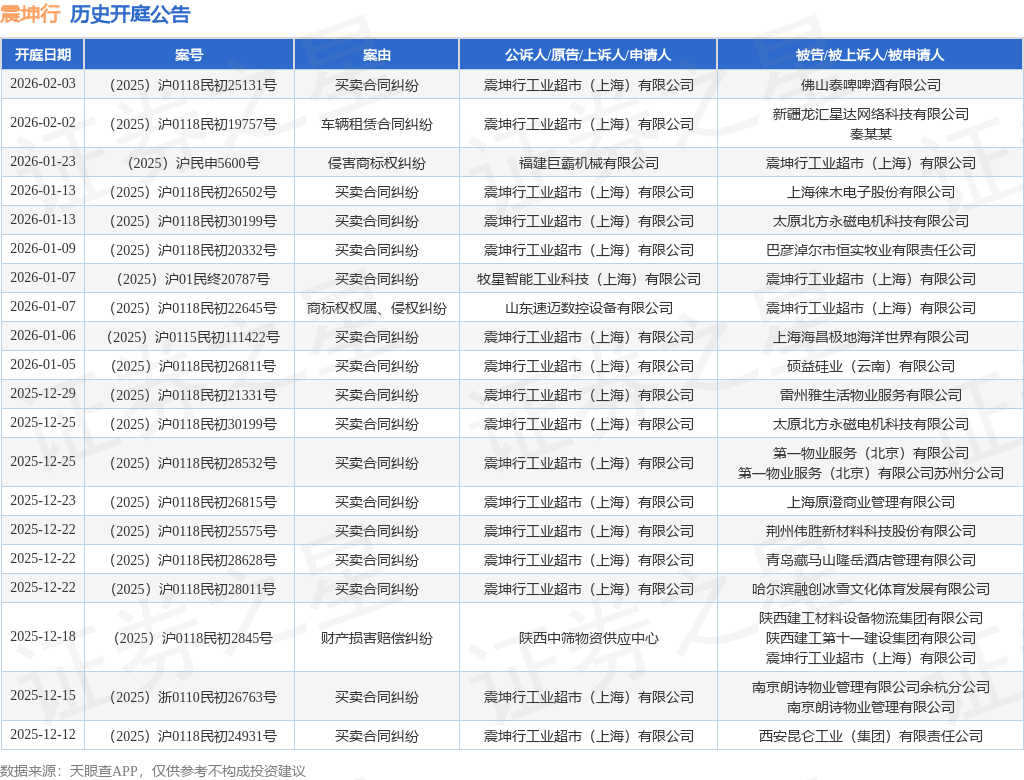
Task: Click defendant 荆州伟胜新材料科技股份有限公司
Action: click(x=871, y=530)
